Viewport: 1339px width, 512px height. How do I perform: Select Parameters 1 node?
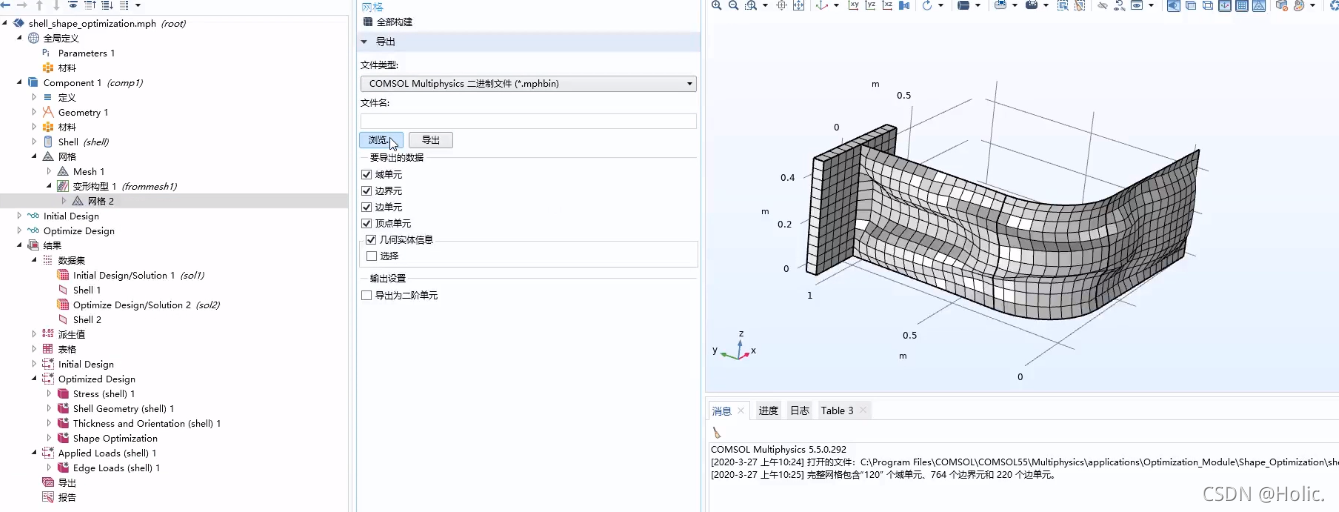pyautogui.click(x=86, y=53)
